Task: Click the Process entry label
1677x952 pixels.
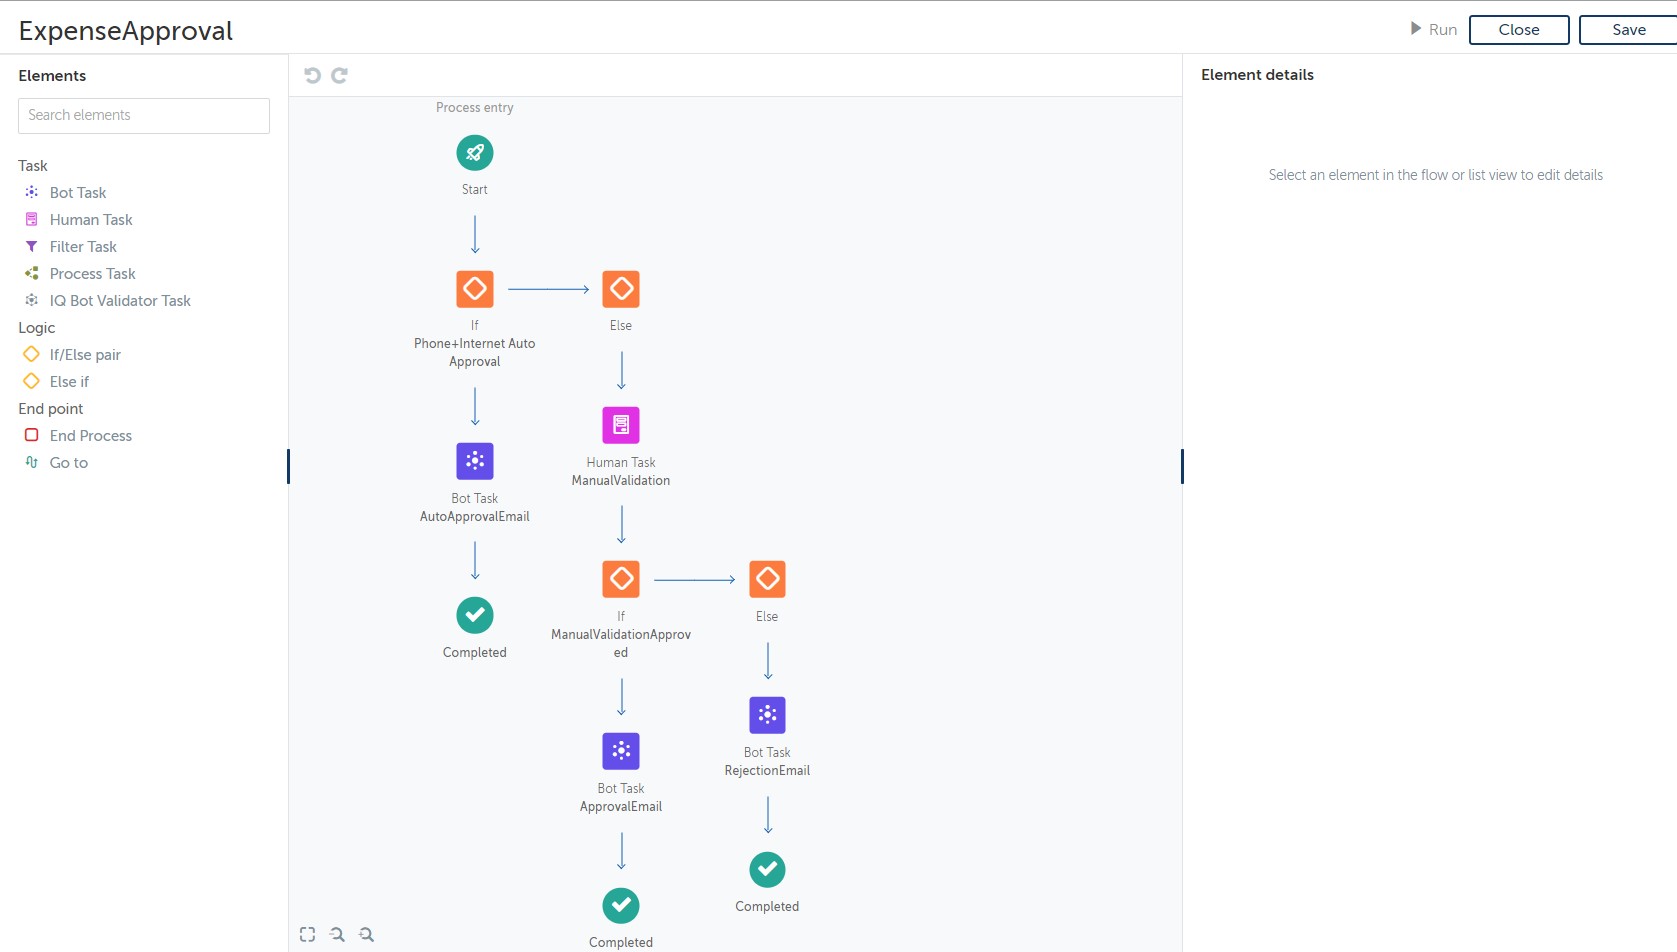Action: 475,107
